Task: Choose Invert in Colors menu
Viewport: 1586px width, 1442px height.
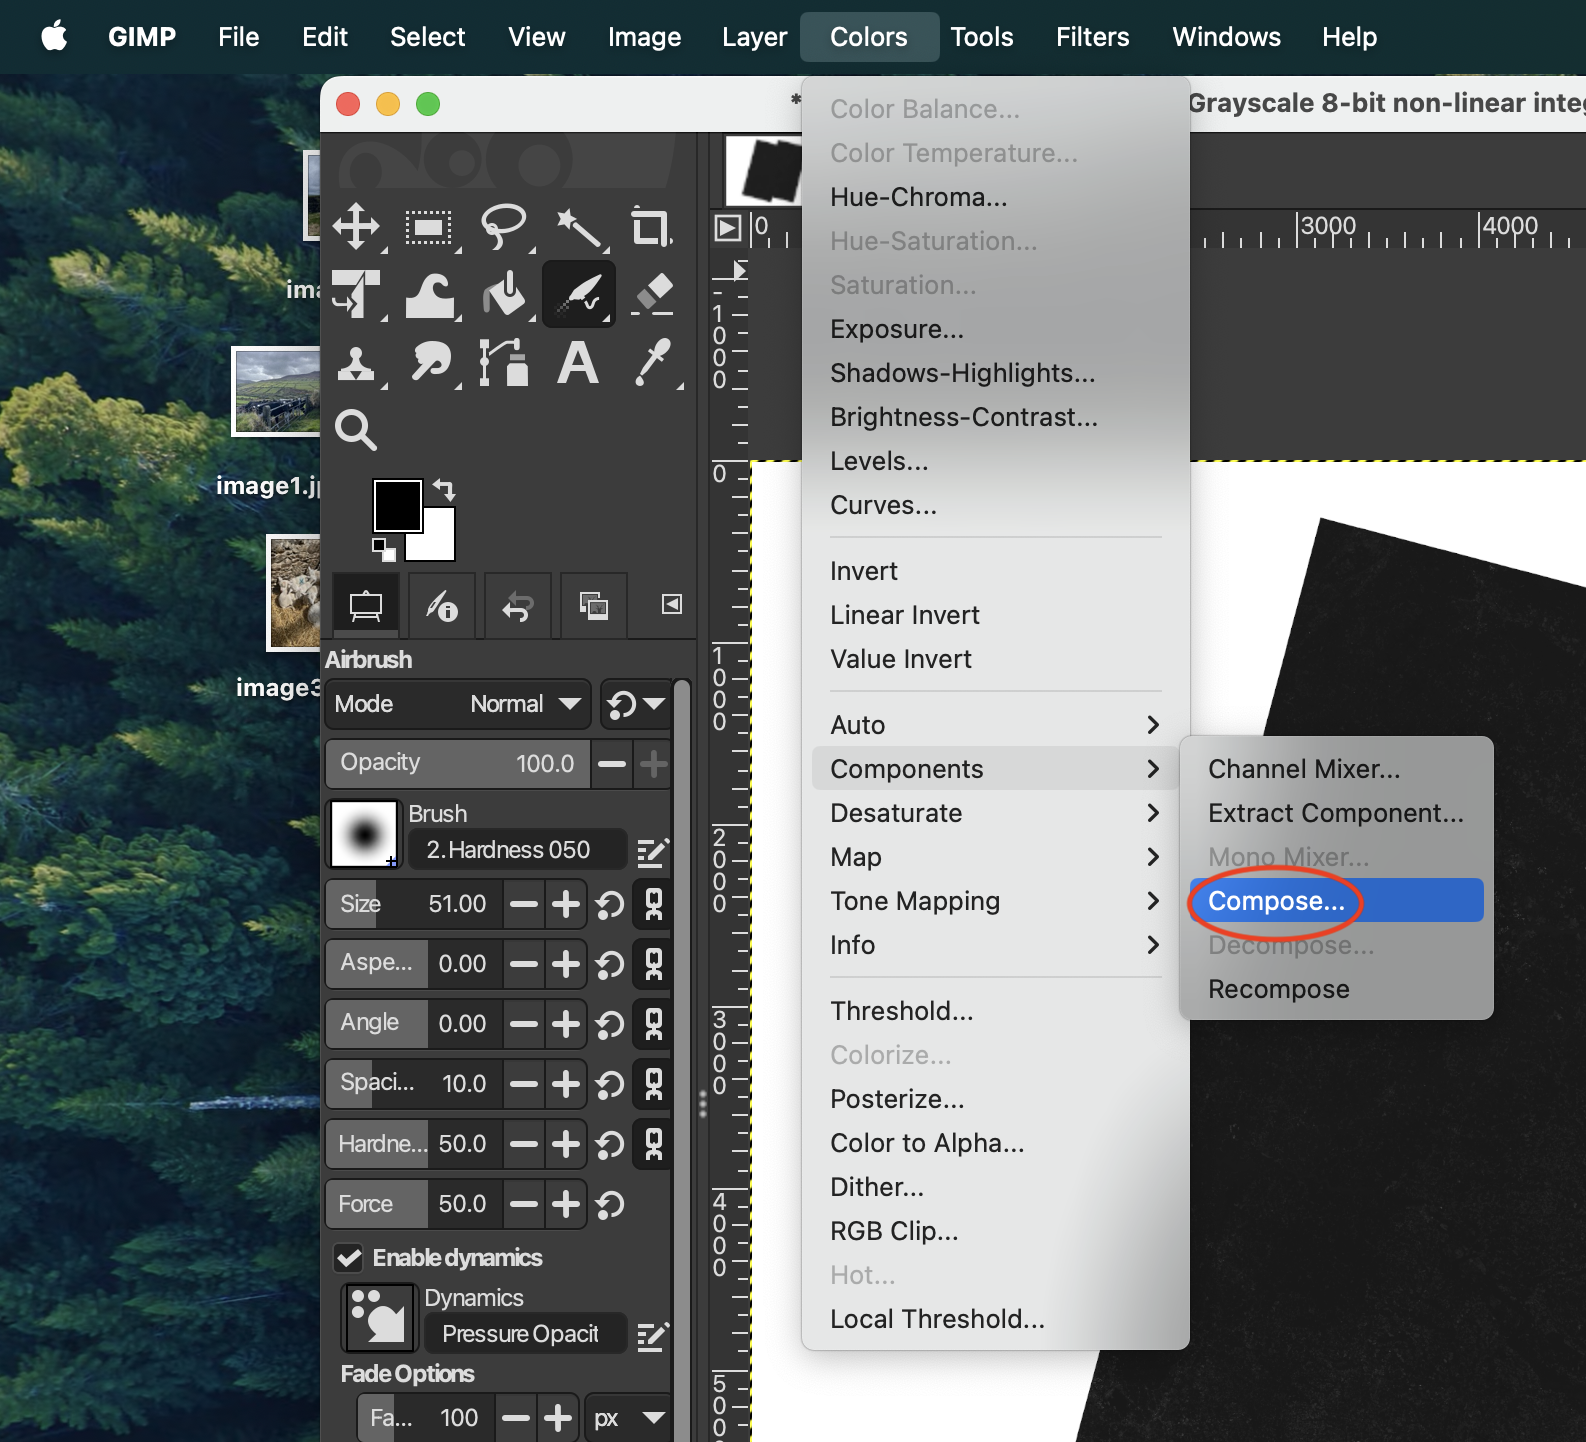Action: (995, 571)
